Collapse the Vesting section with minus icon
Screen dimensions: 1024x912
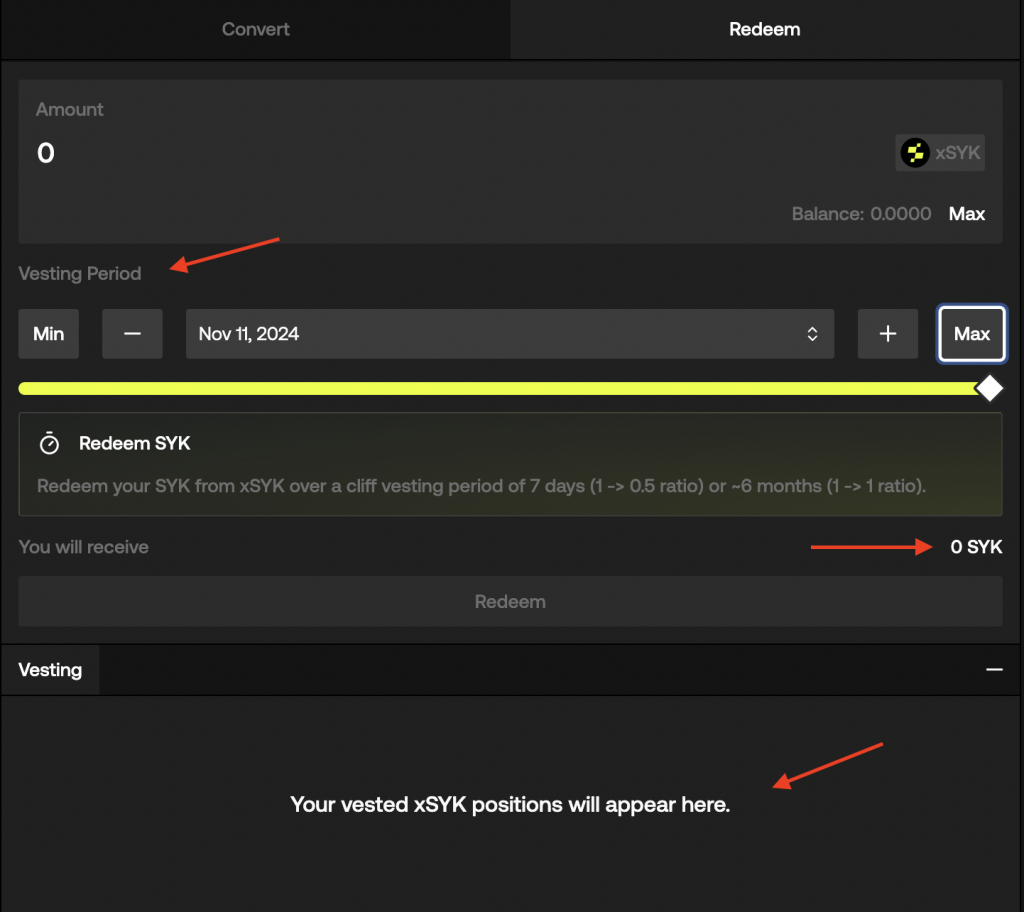pyautogui.click(x=994, y=670)
